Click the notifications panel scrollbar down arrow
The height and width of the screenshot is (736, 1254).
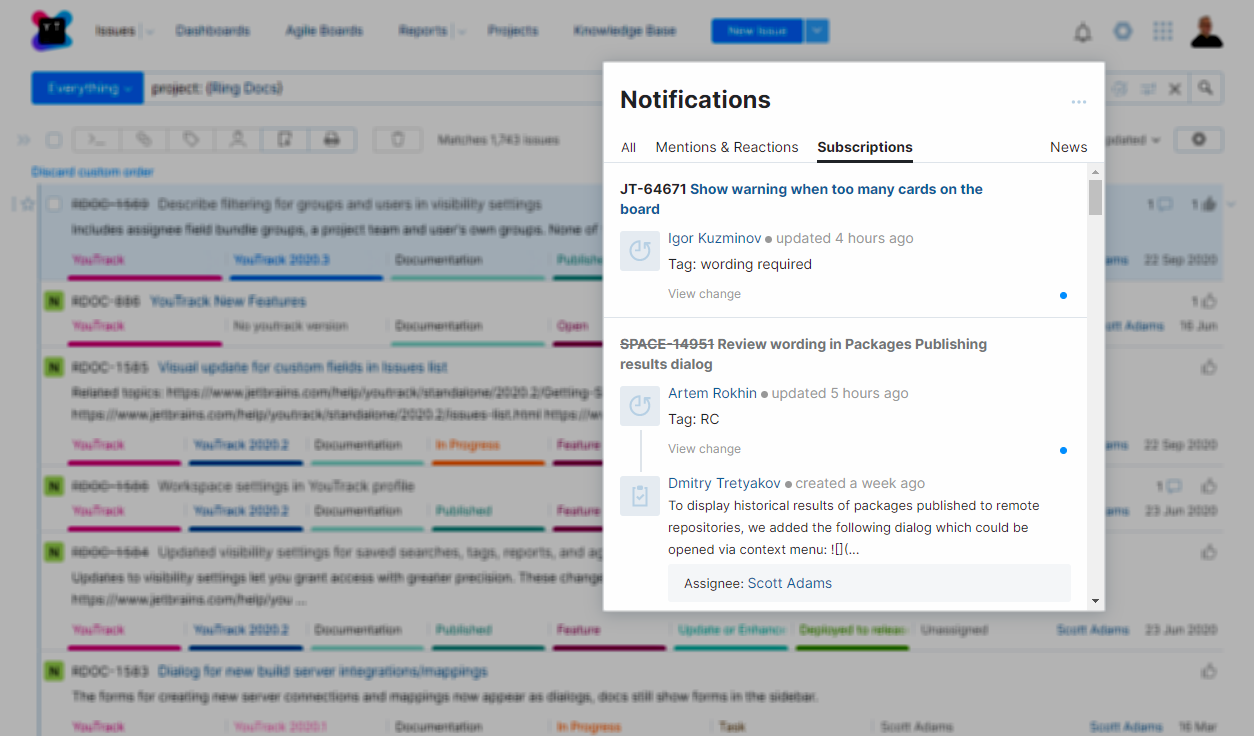(1095, 601)
